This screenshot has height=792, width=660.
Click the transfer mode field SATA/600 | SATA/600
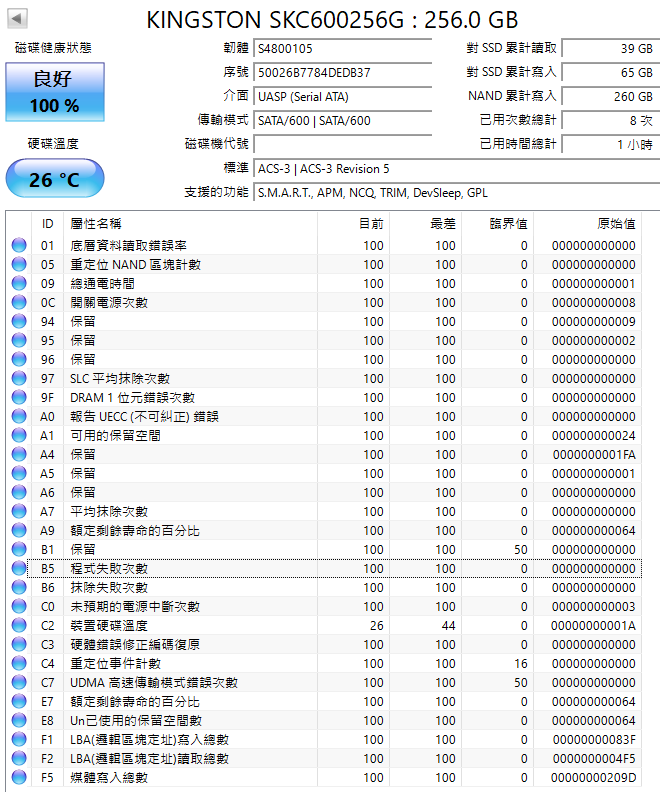(342, 121)
